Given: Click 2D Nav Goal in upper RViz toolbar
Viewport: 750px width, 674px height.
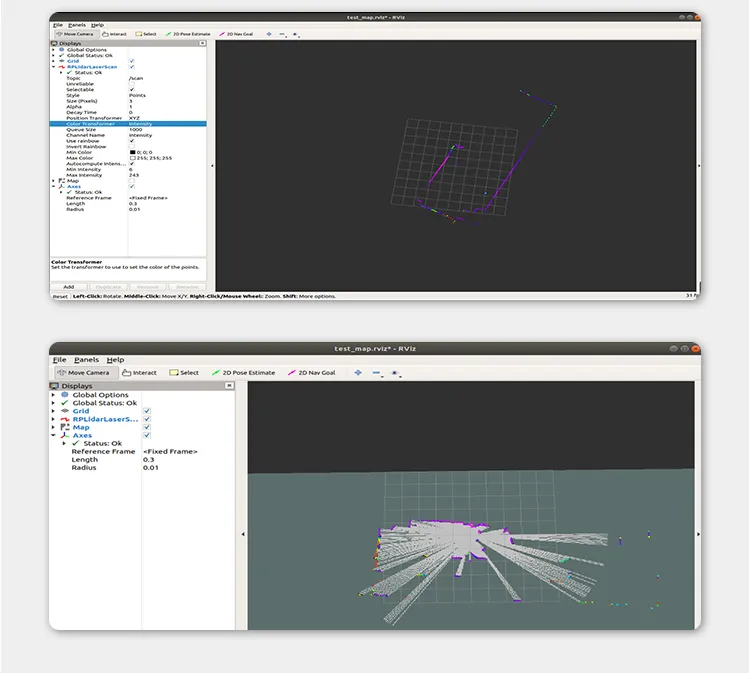Looking at the screenshot, I should click(x=236, y=34).
